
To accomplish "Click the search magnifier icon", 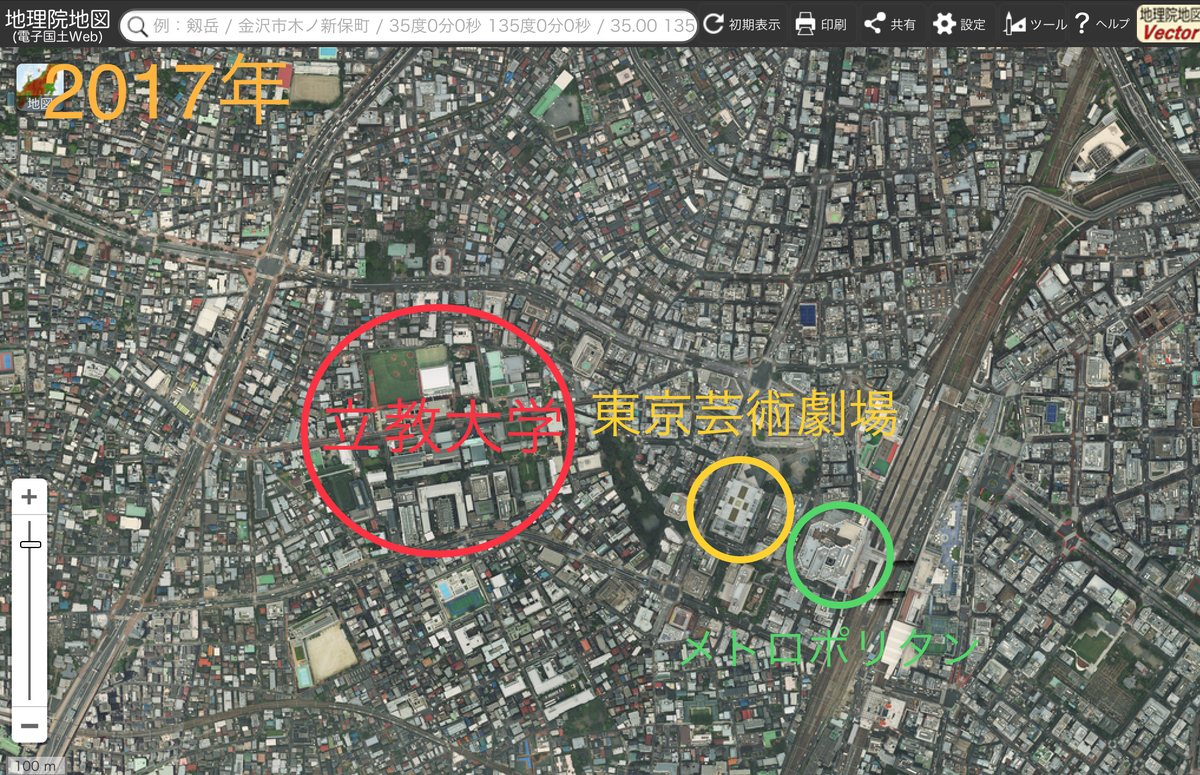I will tap(137, 25).
